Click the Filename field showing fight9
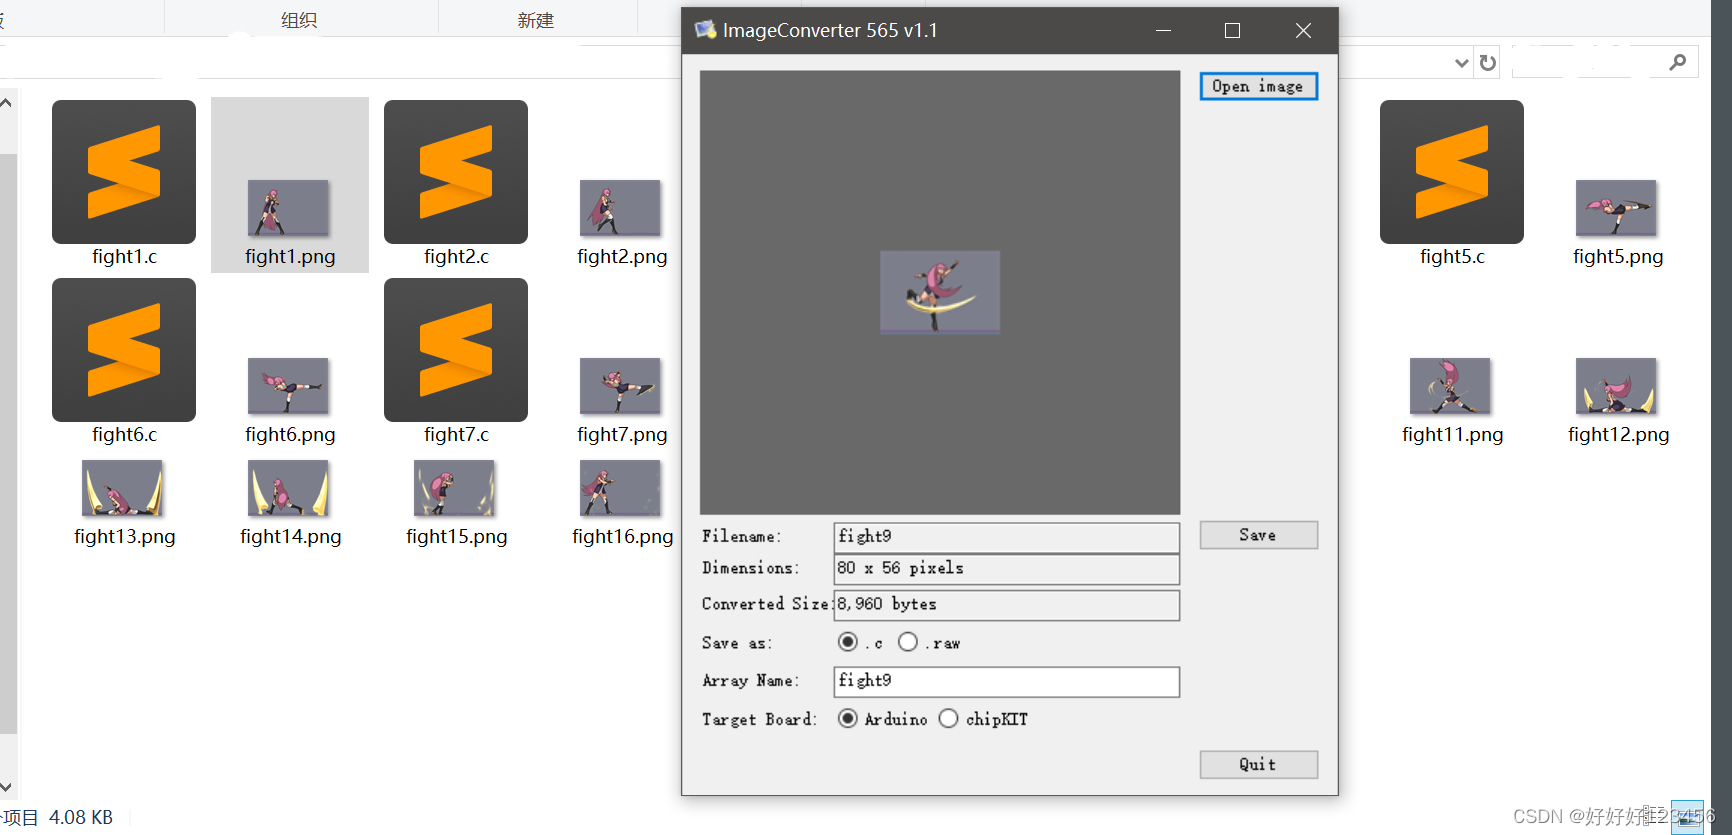The width and height of the screenshot is (1732, 835). pyautogui.click(x=1006, y=537)
